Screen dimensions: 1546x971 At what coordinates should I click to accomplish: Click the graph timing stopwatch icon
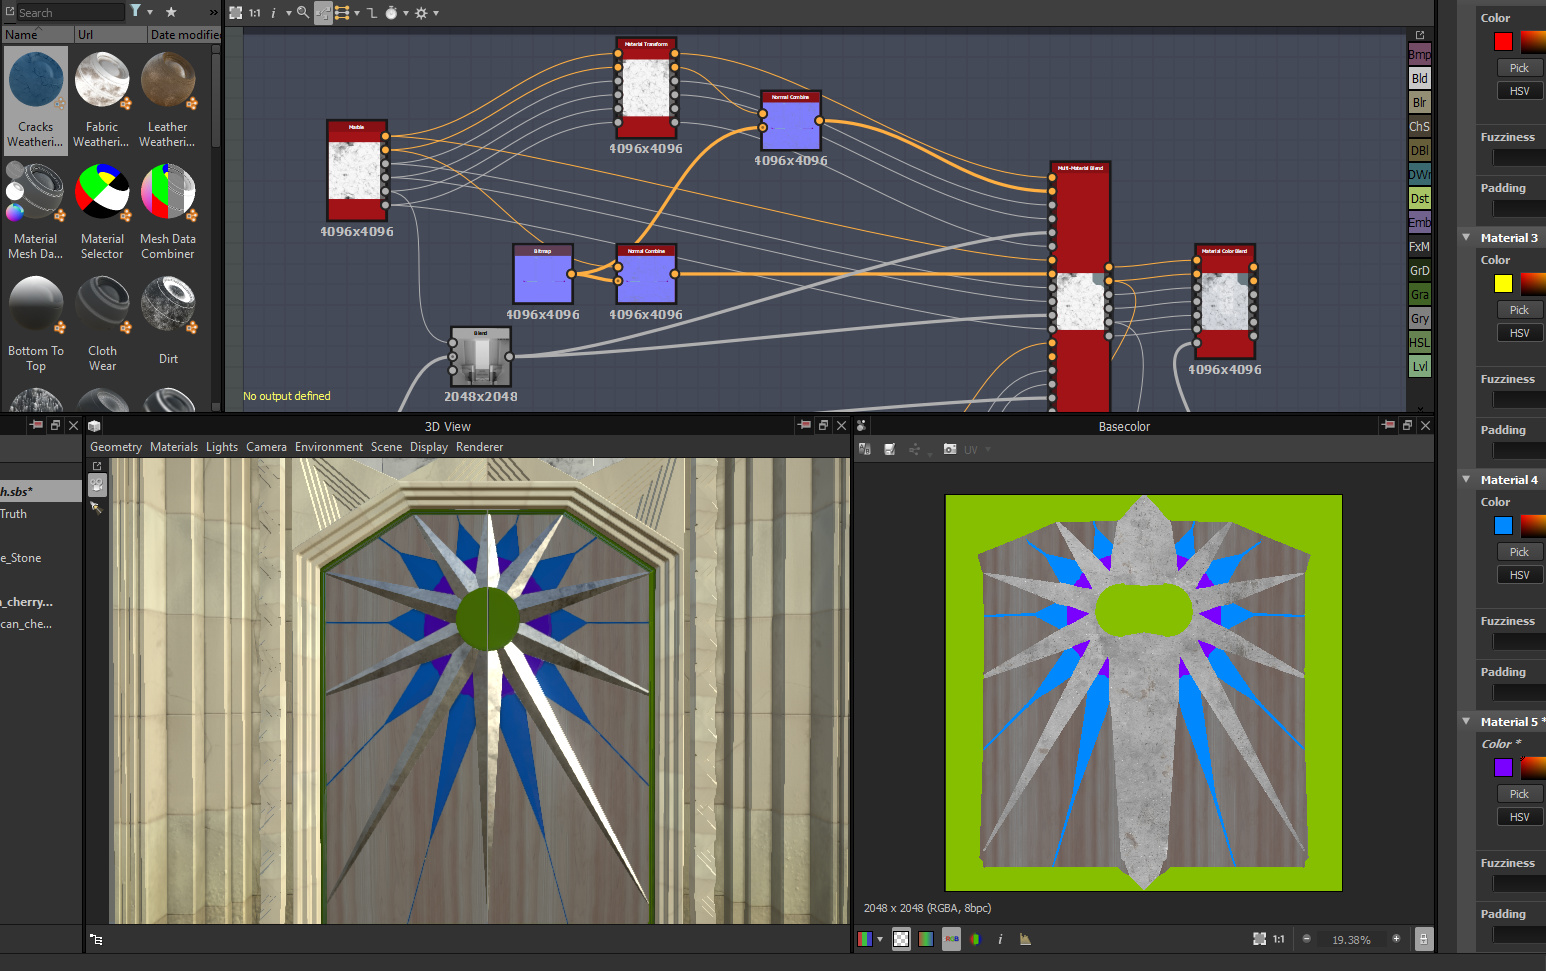(391, 13)
